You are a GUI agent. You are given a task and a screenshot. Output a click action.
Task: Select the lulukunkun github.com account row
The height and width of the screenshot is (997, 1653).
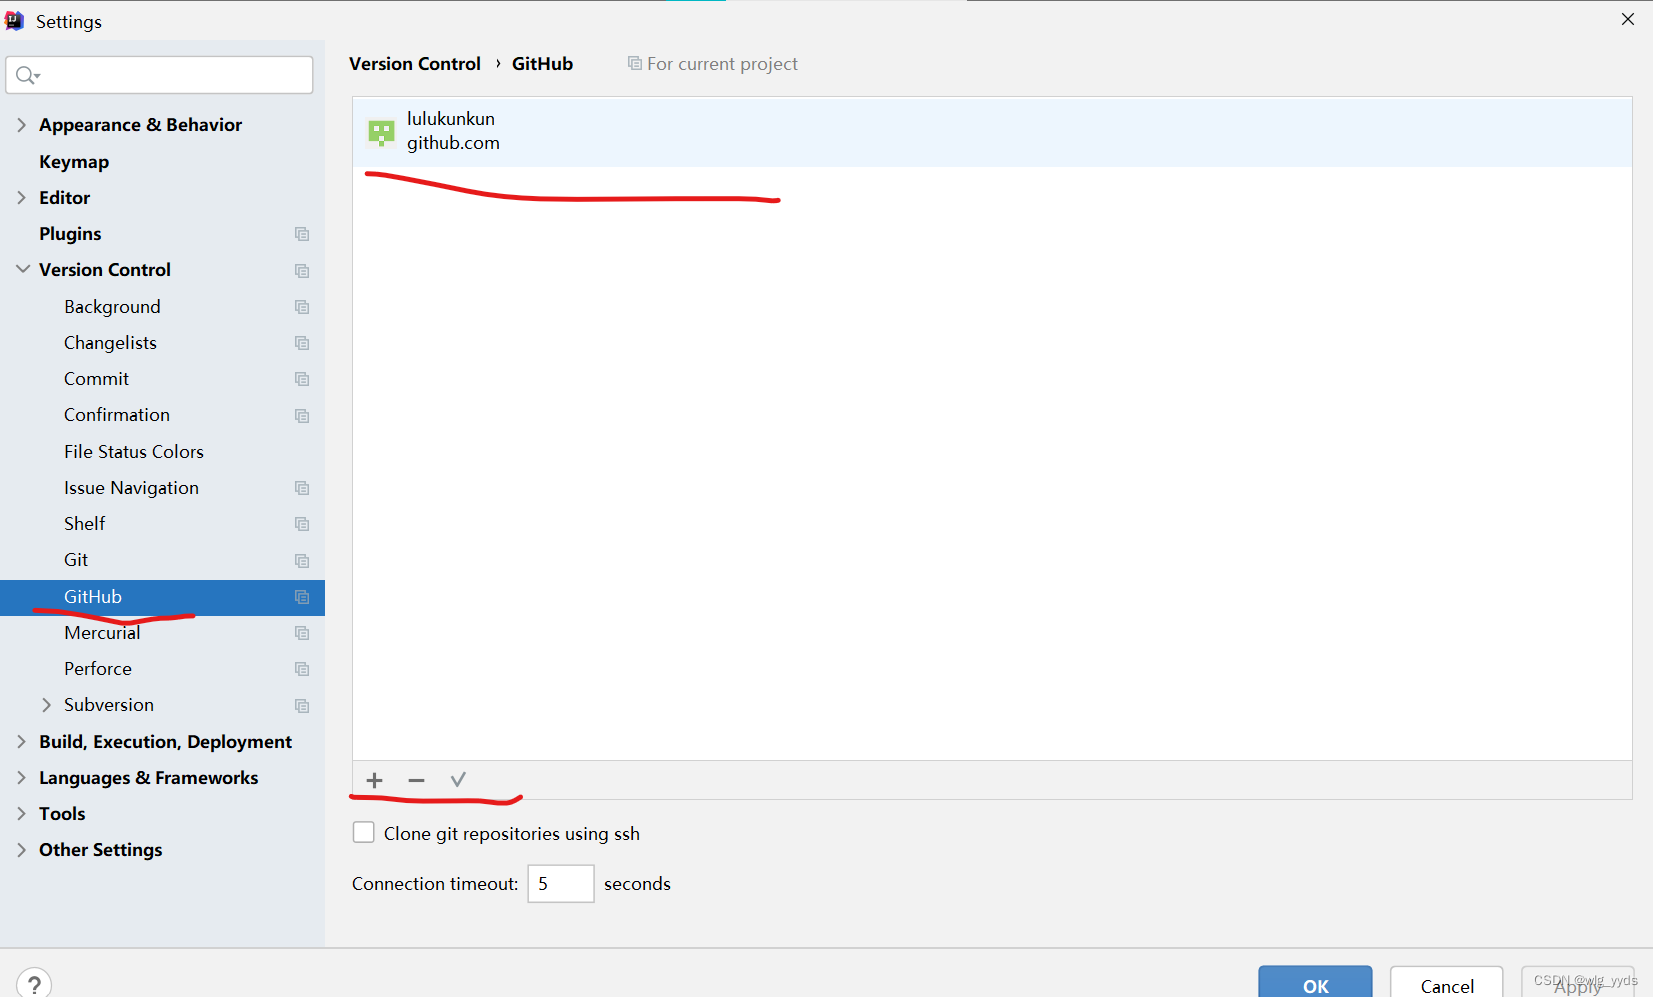point(992,132)
